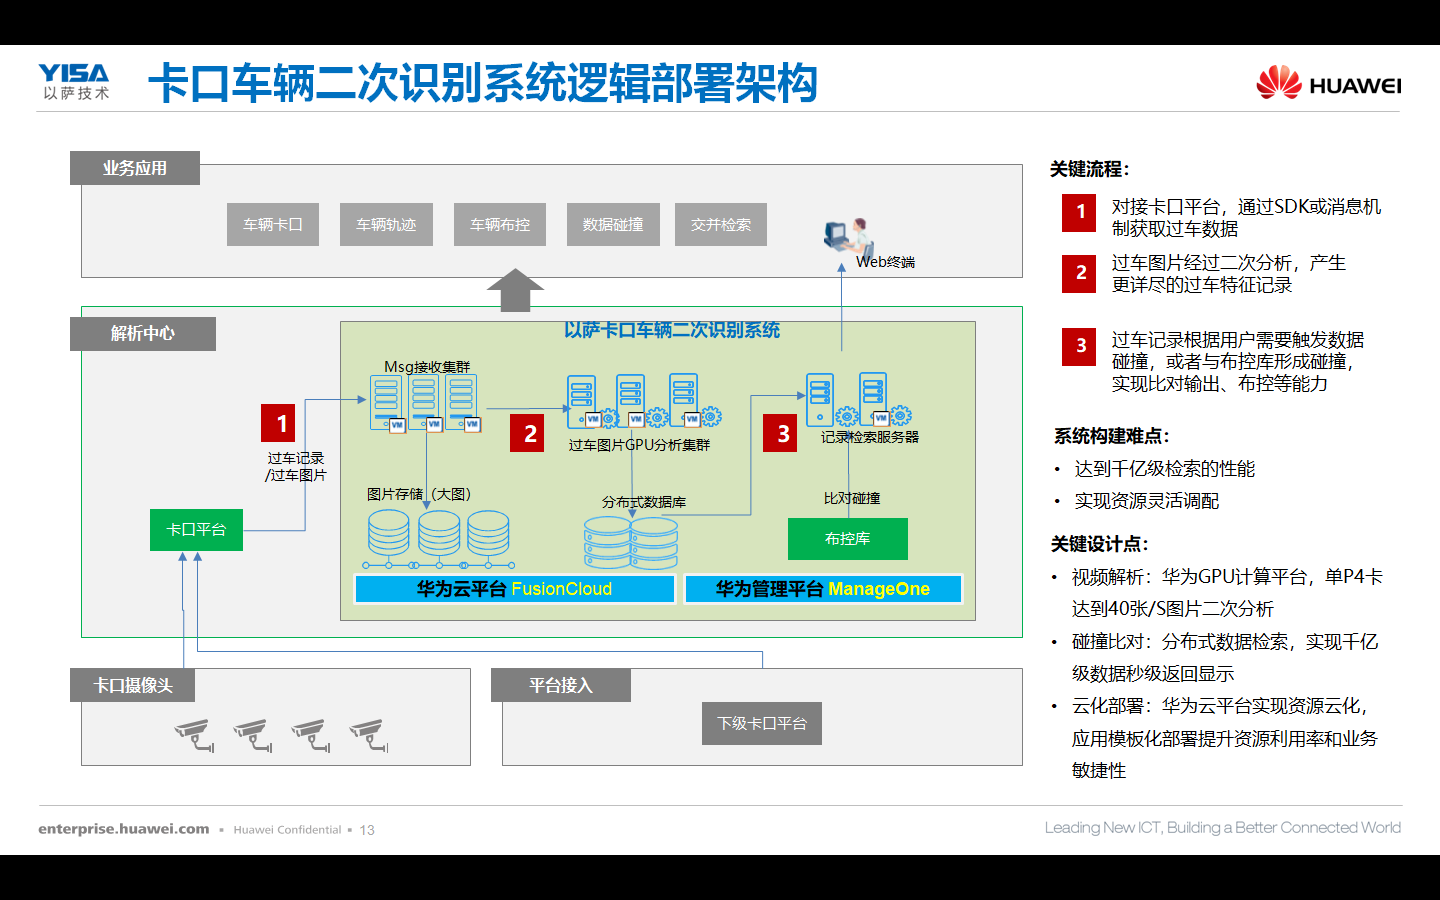Click the 分布式数据库 cylinder cluster icon

tap(631, 542)
